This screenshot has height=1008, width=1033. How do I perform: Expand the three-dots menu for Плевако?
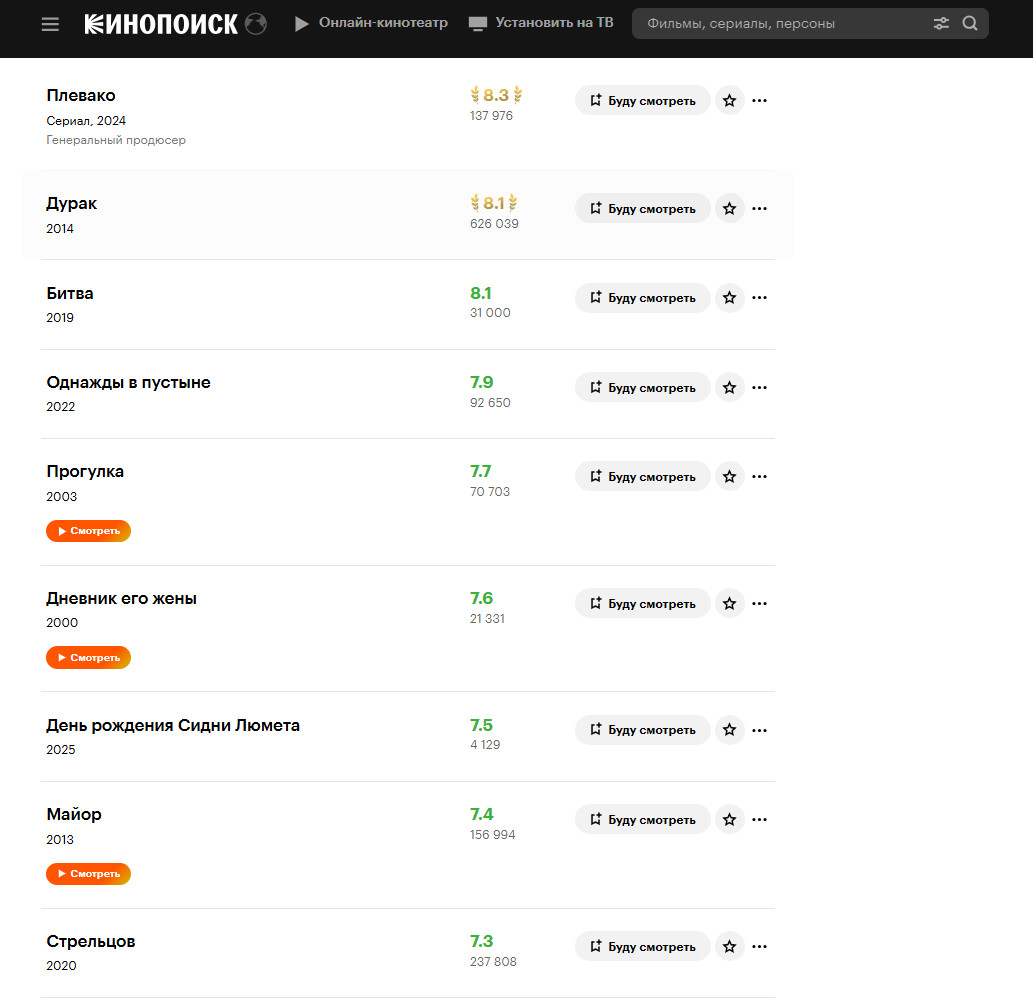[x=760, y=100]
